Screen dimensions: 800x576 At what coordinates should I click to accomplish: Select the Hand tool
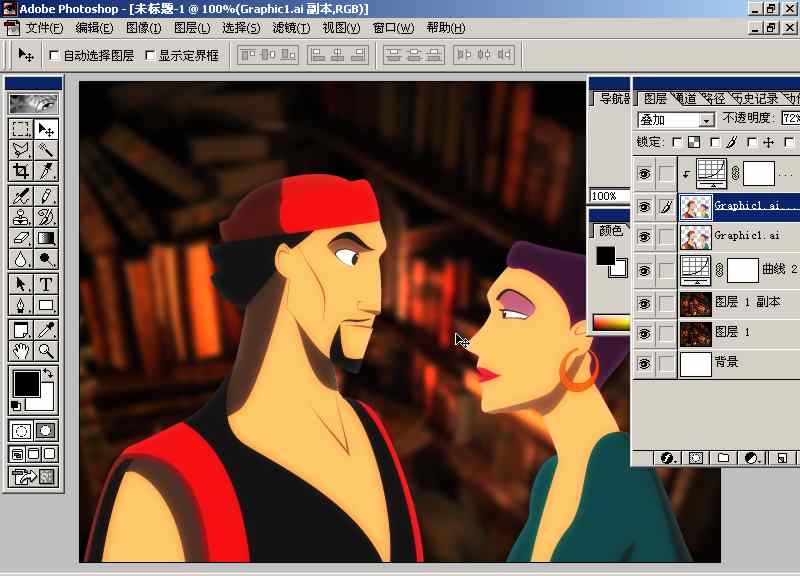21,350
